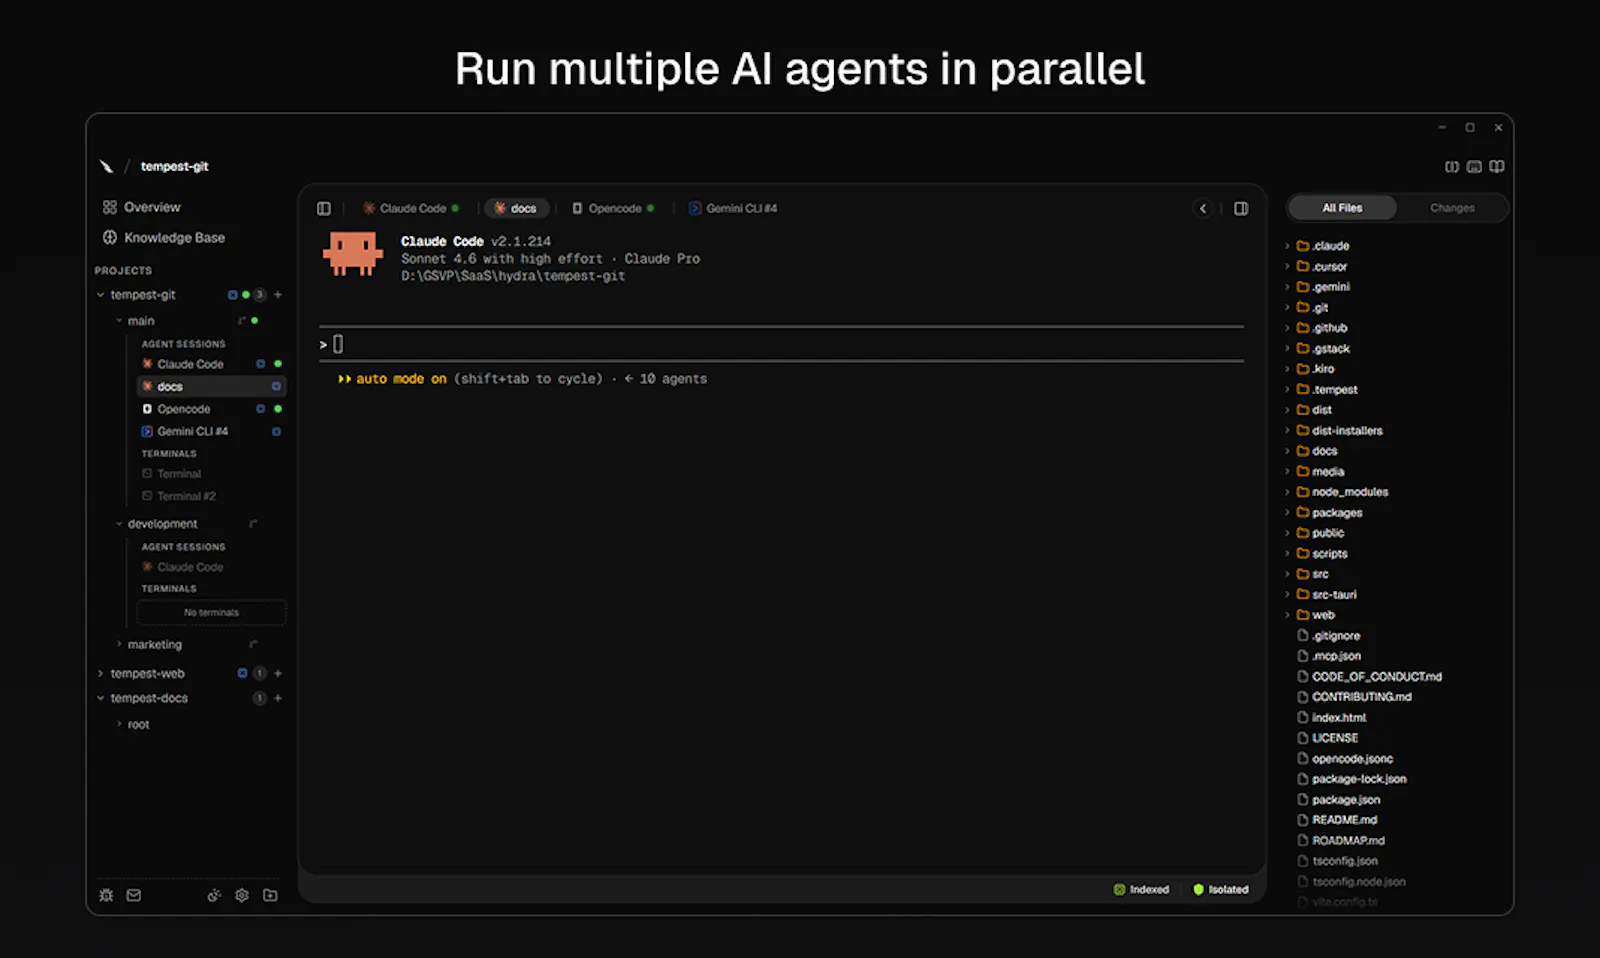Open the LICENSE file

[1328, 738]
